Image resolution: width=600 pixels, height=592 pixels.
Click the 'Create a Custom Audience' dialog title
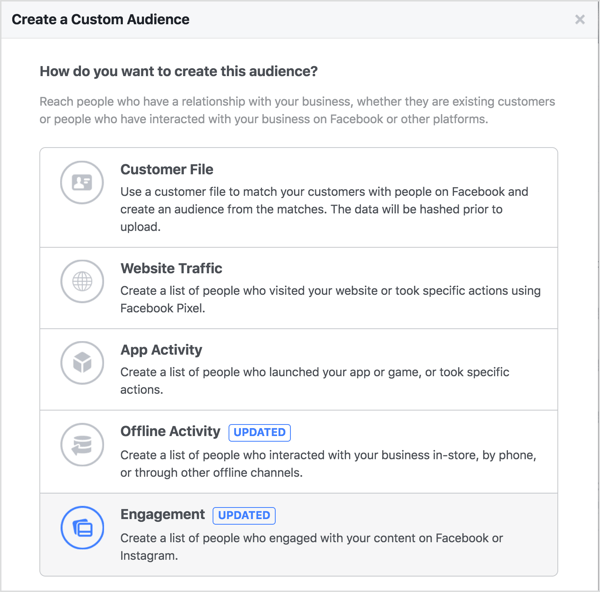(100, 20)
